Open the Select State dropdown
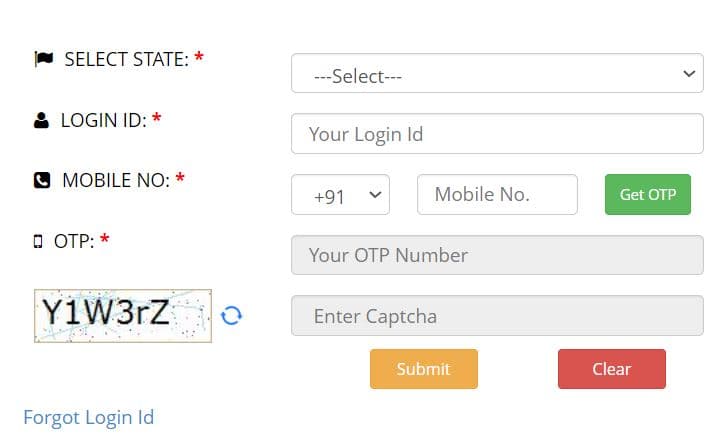Screen dimensions: 714x441 coord(497,74)
